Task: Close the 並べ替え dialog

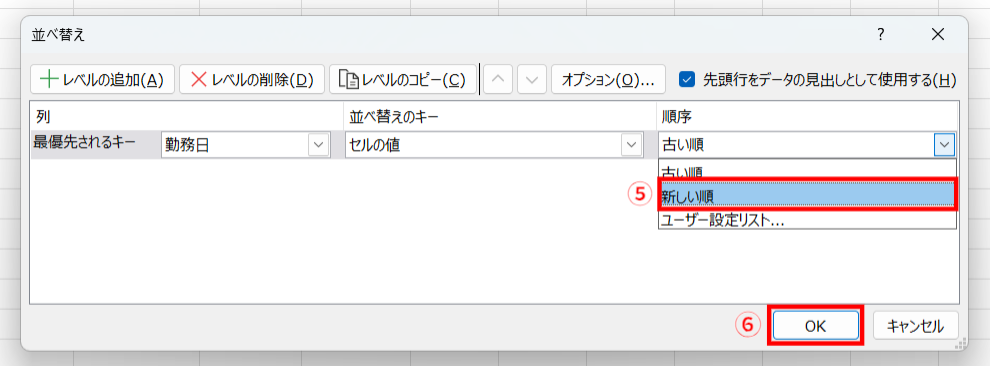Action: [938, 35]
